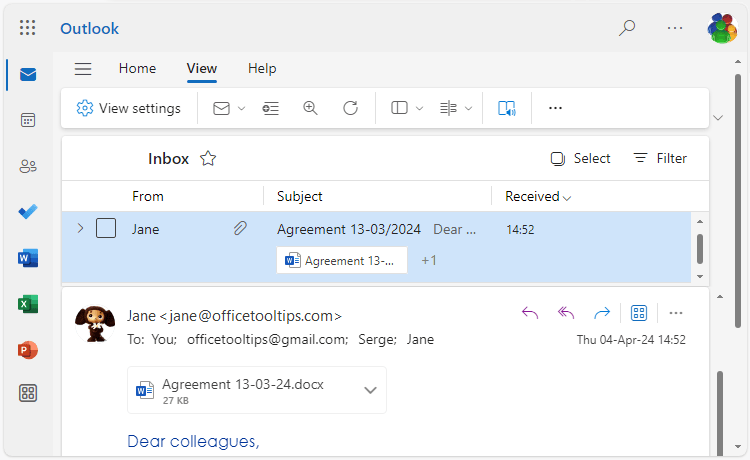Sort by From column header

click(148, 196)
